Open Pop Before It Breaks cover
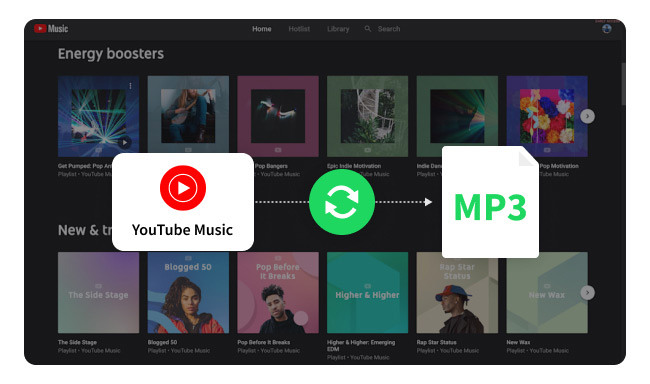The width and height of the screenshot is (650, 384). pyautogui.click(x=278, y=293)
